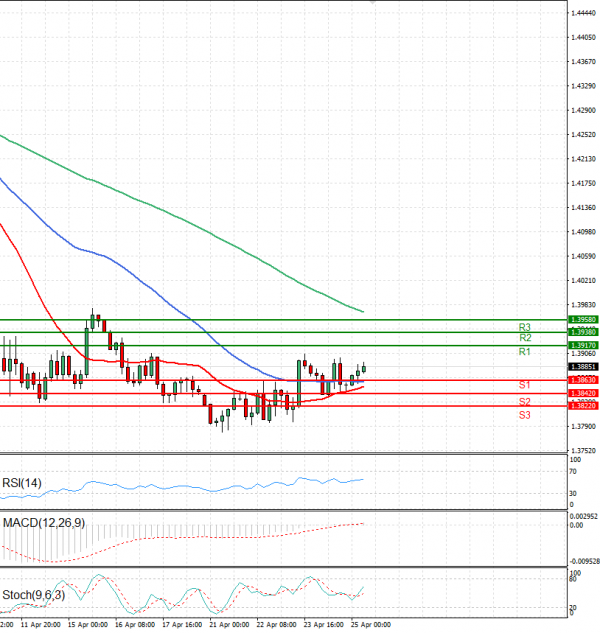Select the MACD(12,26,9) indicator label
Image resolution: width=600 pixels, height=633 pixels.
41,523
